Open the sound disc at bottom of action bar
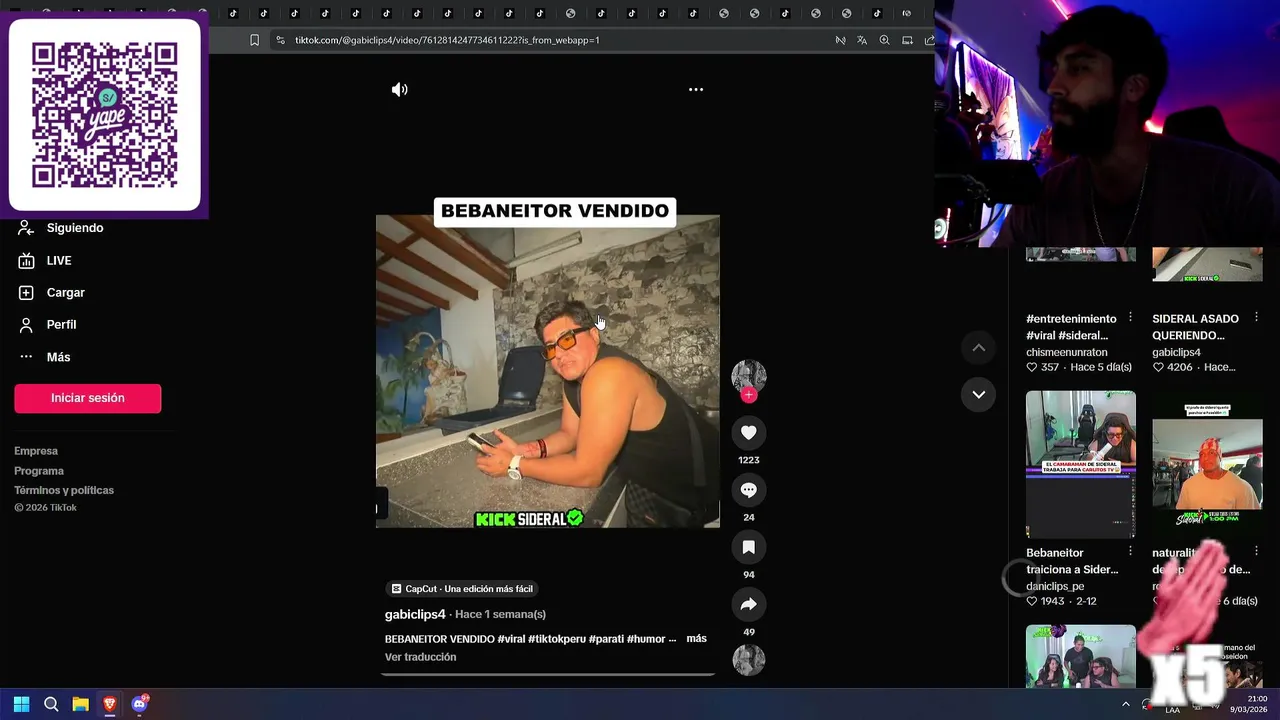This screenshot has height=720, width=1280. tap(748, 660)
